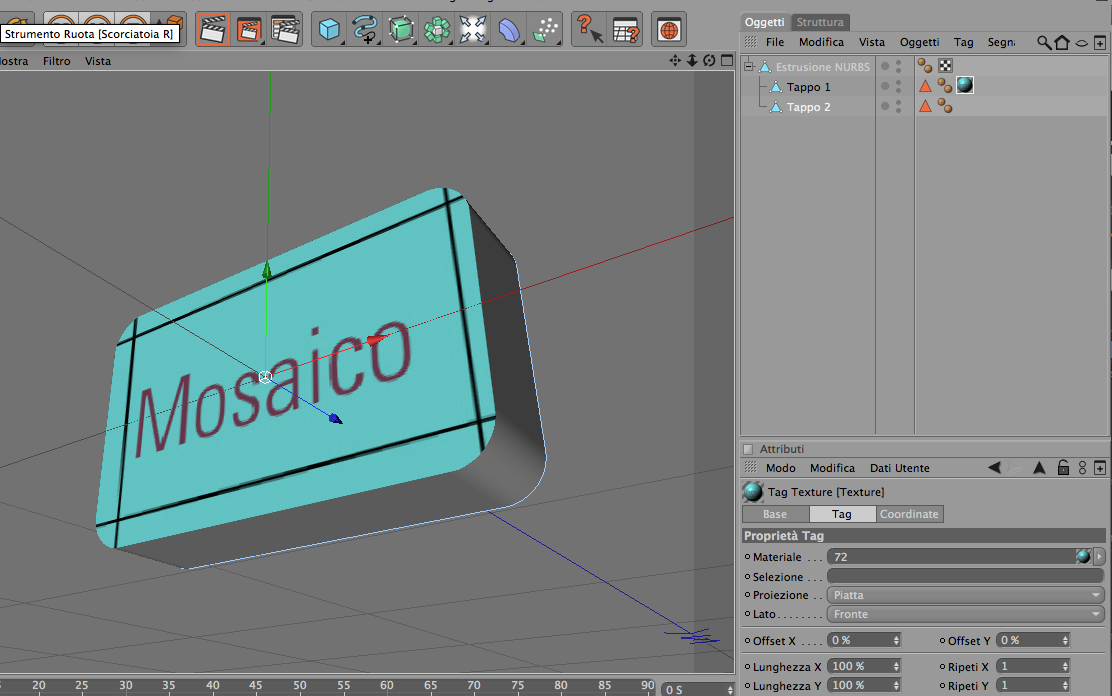Activate the context help cursor icon
This screenshot has width=1112, height=696.
point(589,30)
